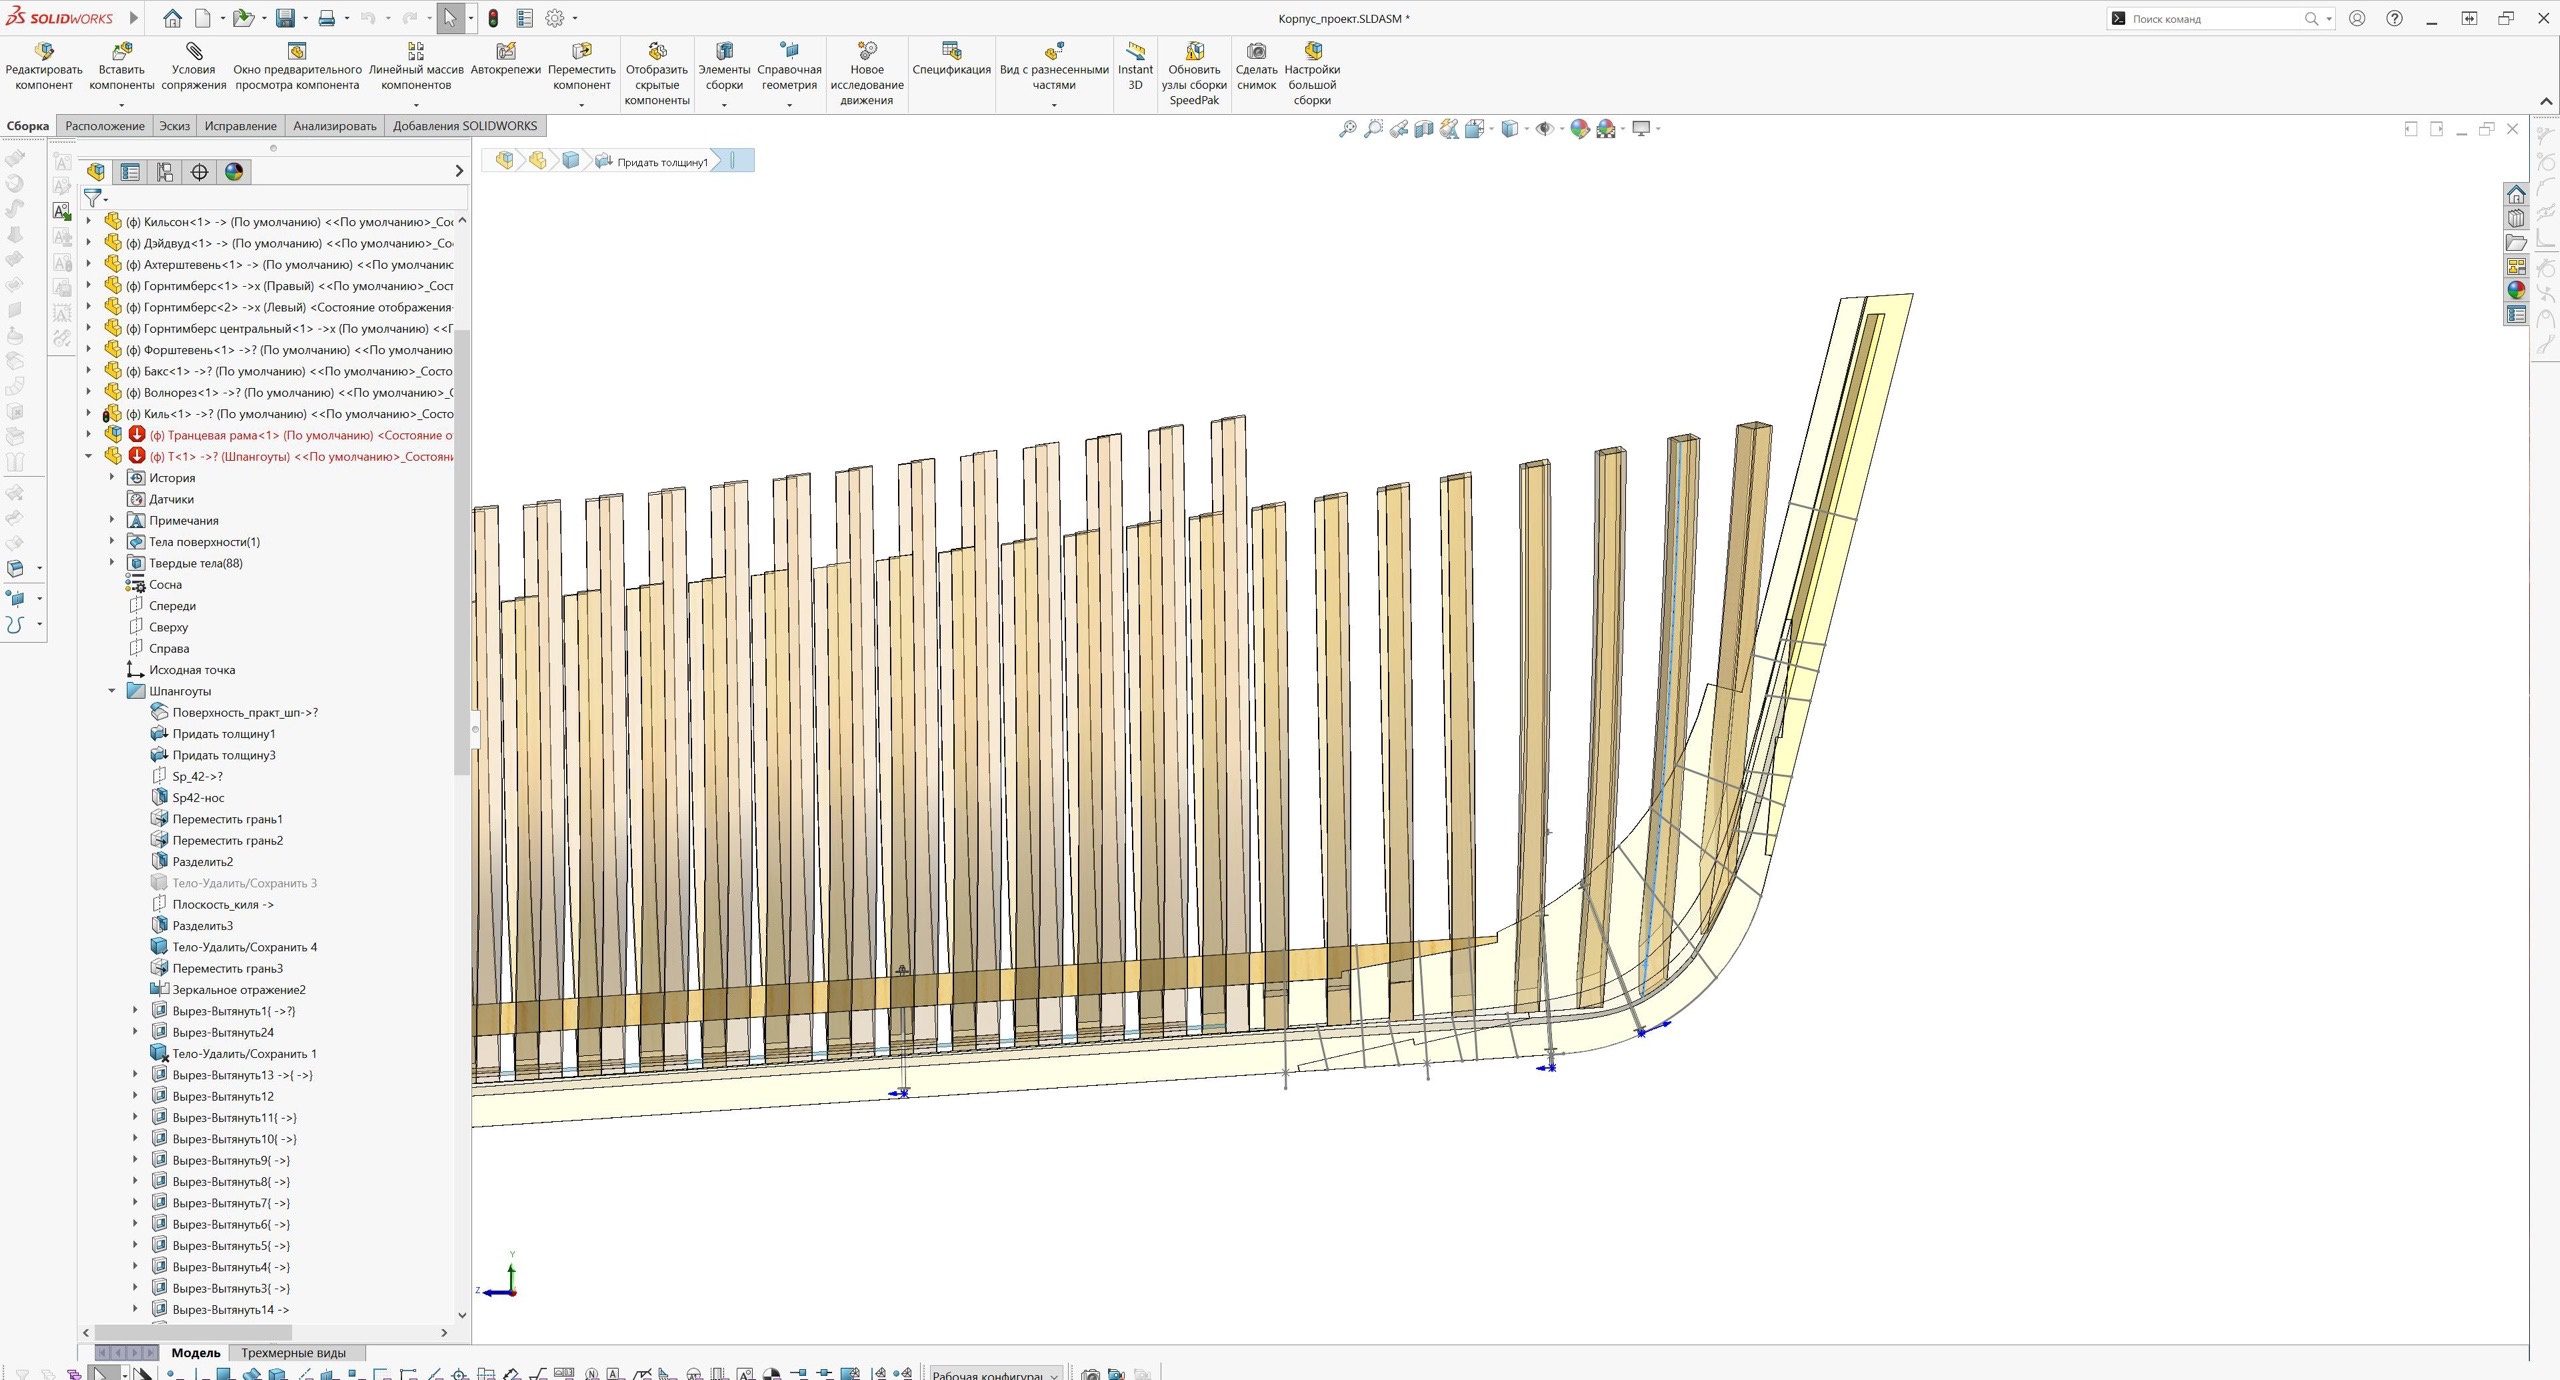Open DisplayManager colored sphere tab icon

[x=234, y=172]
